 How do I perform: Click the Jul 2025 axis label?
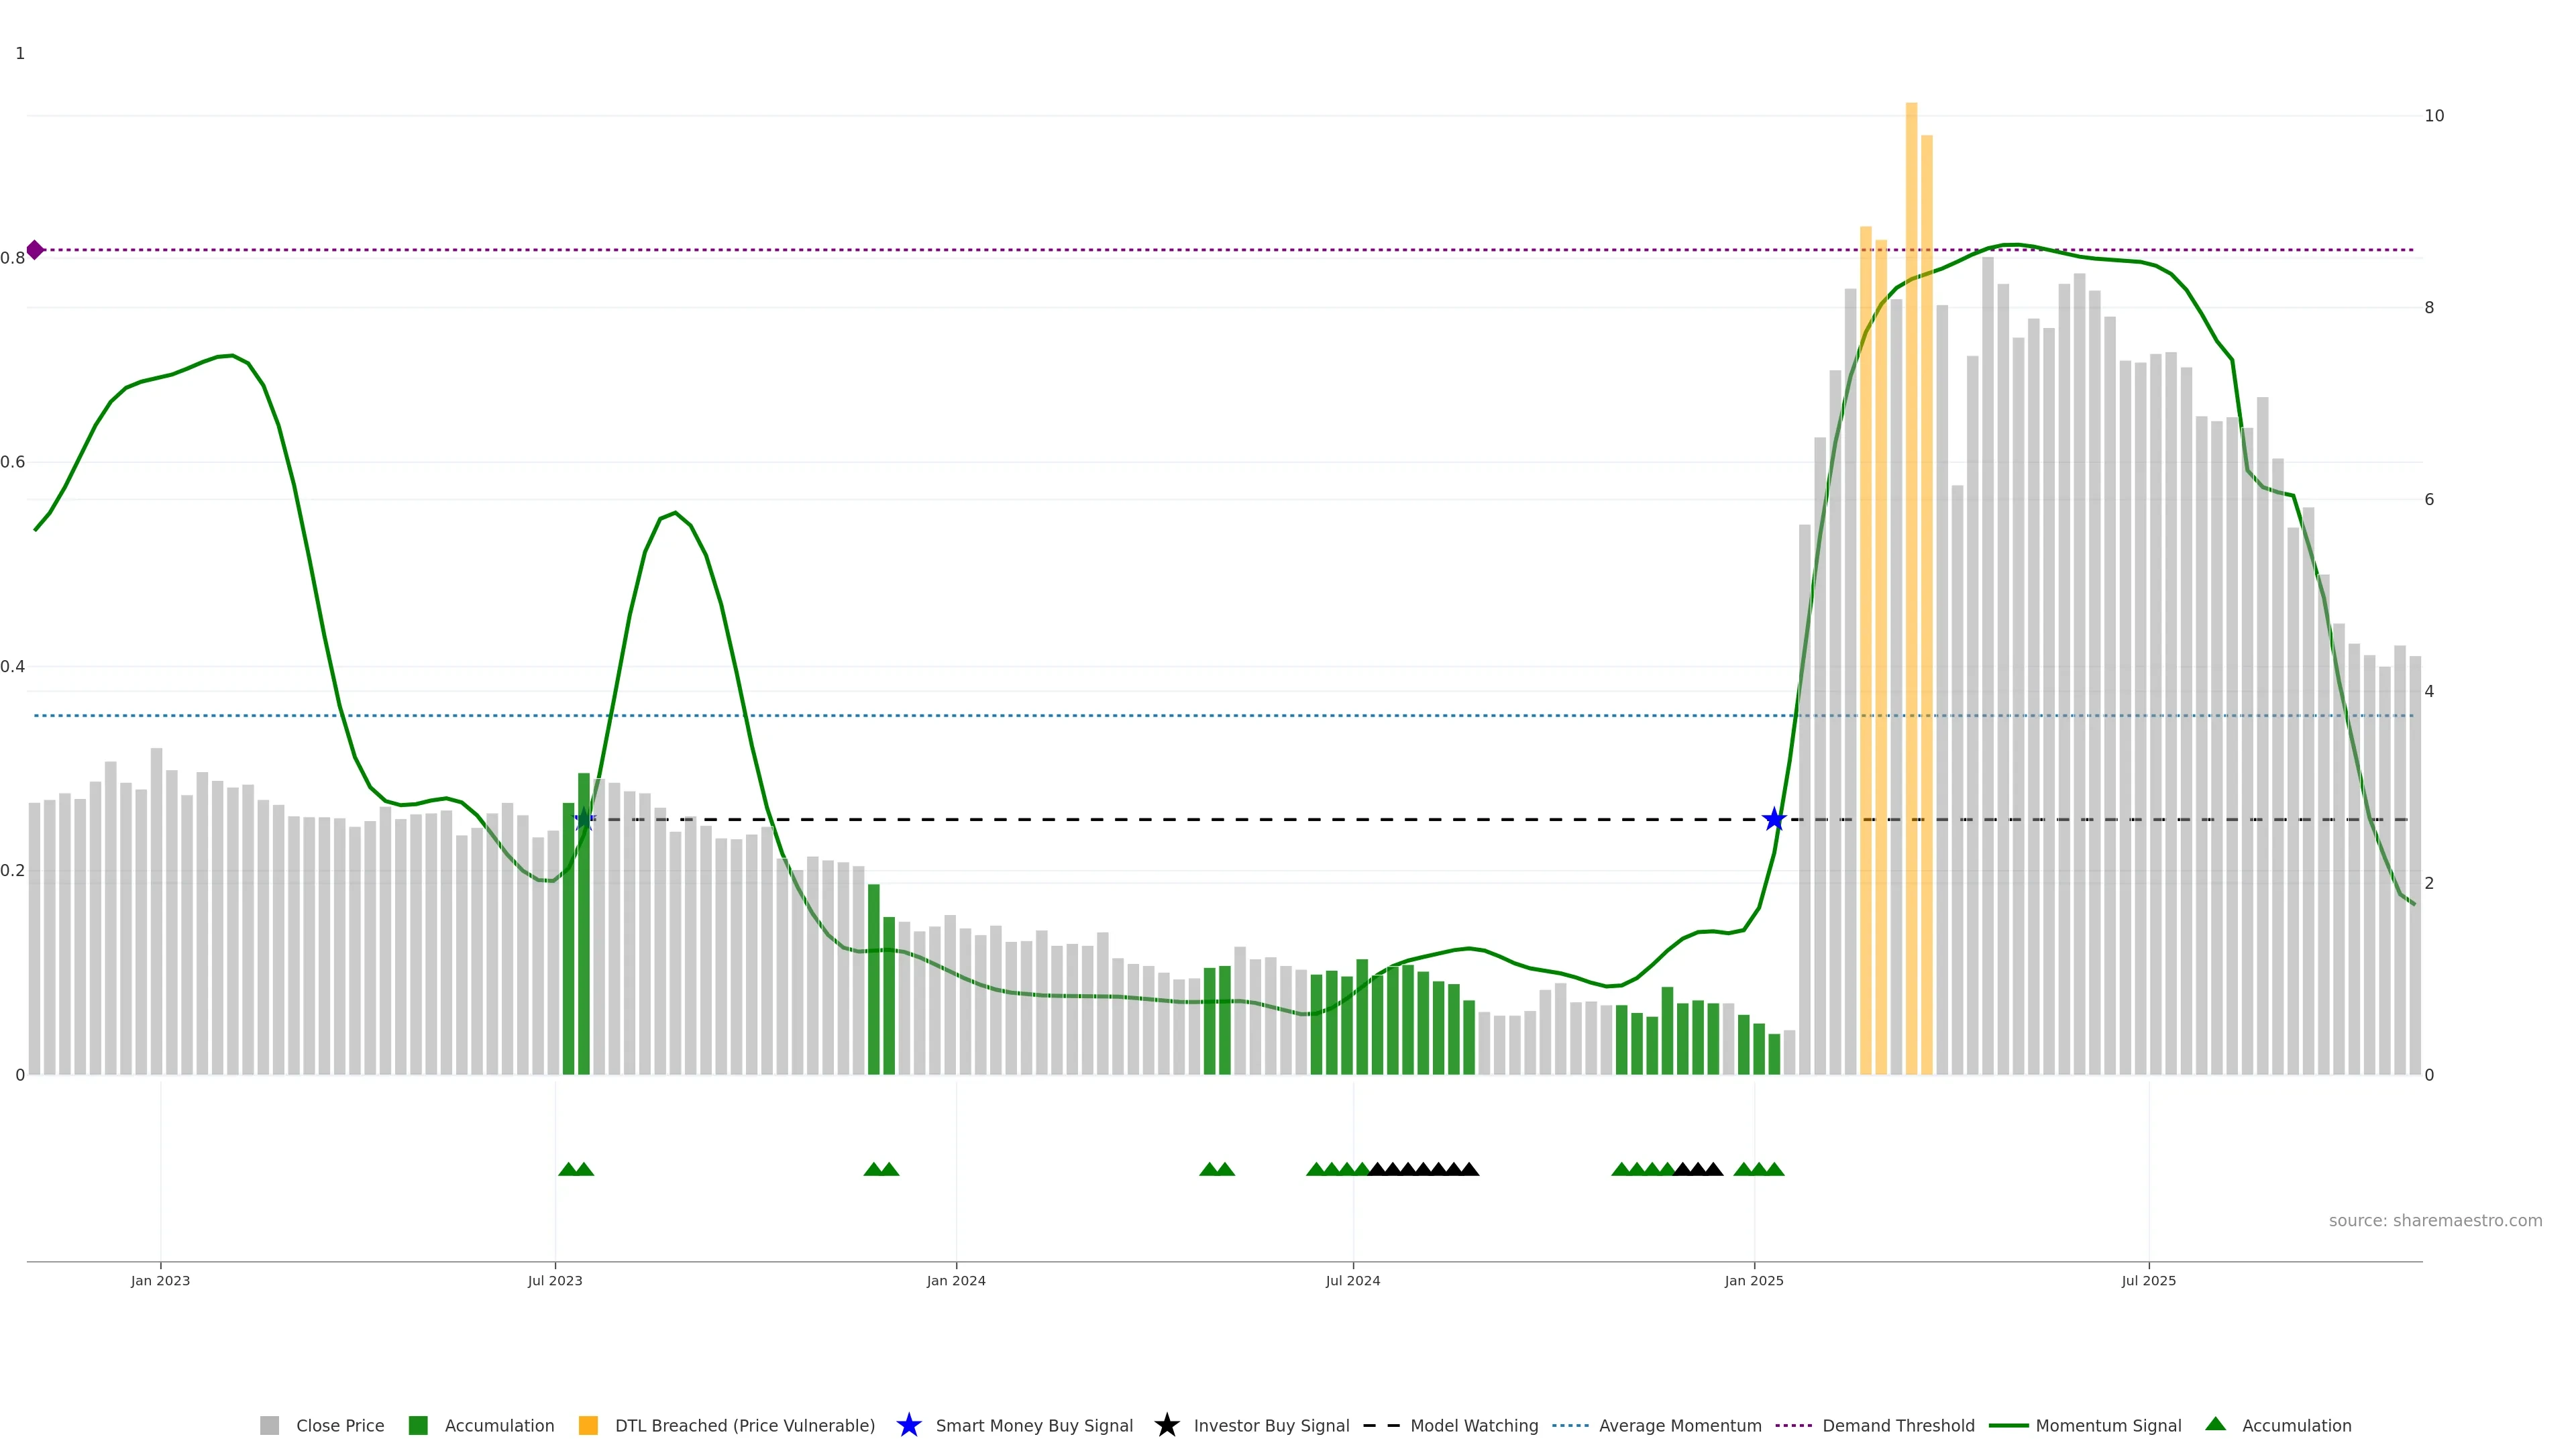click(2148, 1280)
